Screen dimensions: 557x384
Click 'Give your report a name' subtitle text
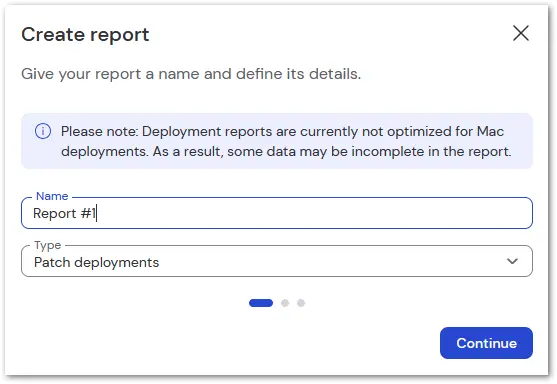[191, 74]
